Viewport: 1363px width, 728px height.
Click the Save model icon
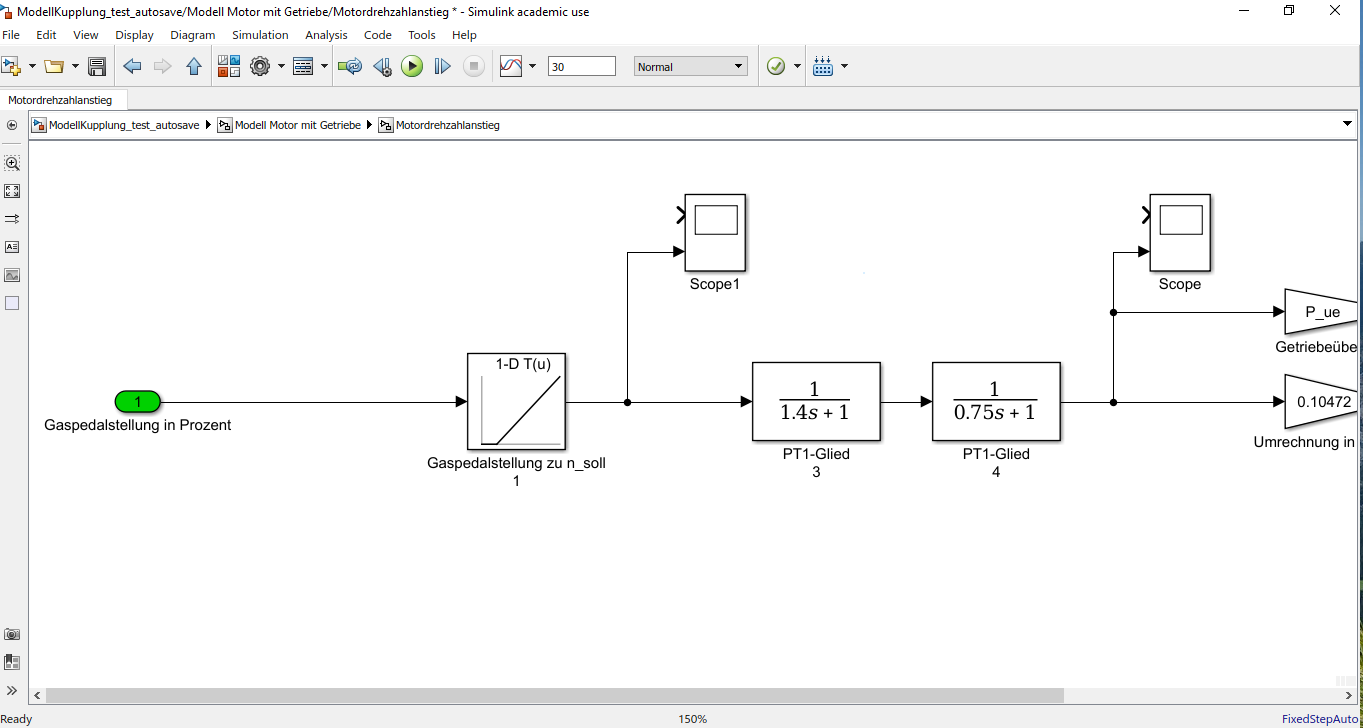click(97, 67)
